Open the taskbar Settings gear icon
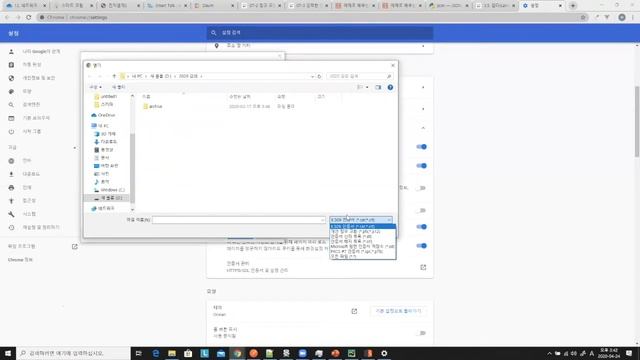 click(x=384, y=353)
